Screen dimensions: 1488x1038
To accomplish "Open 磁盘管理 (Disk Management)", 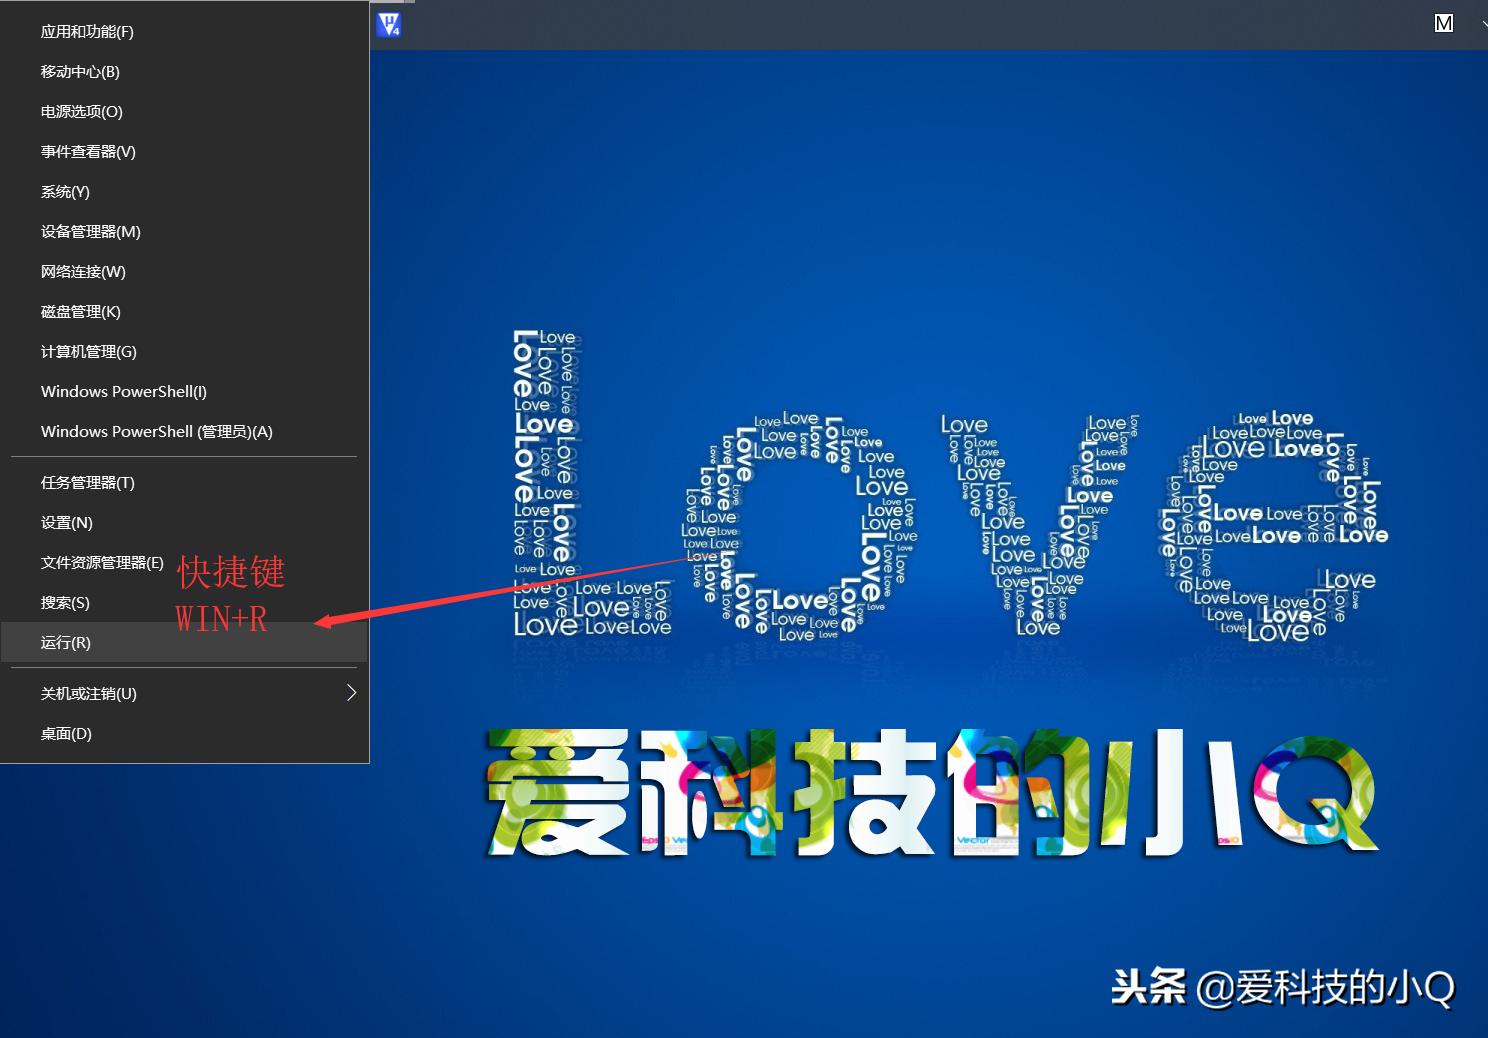I will click(x=80, y=311).
